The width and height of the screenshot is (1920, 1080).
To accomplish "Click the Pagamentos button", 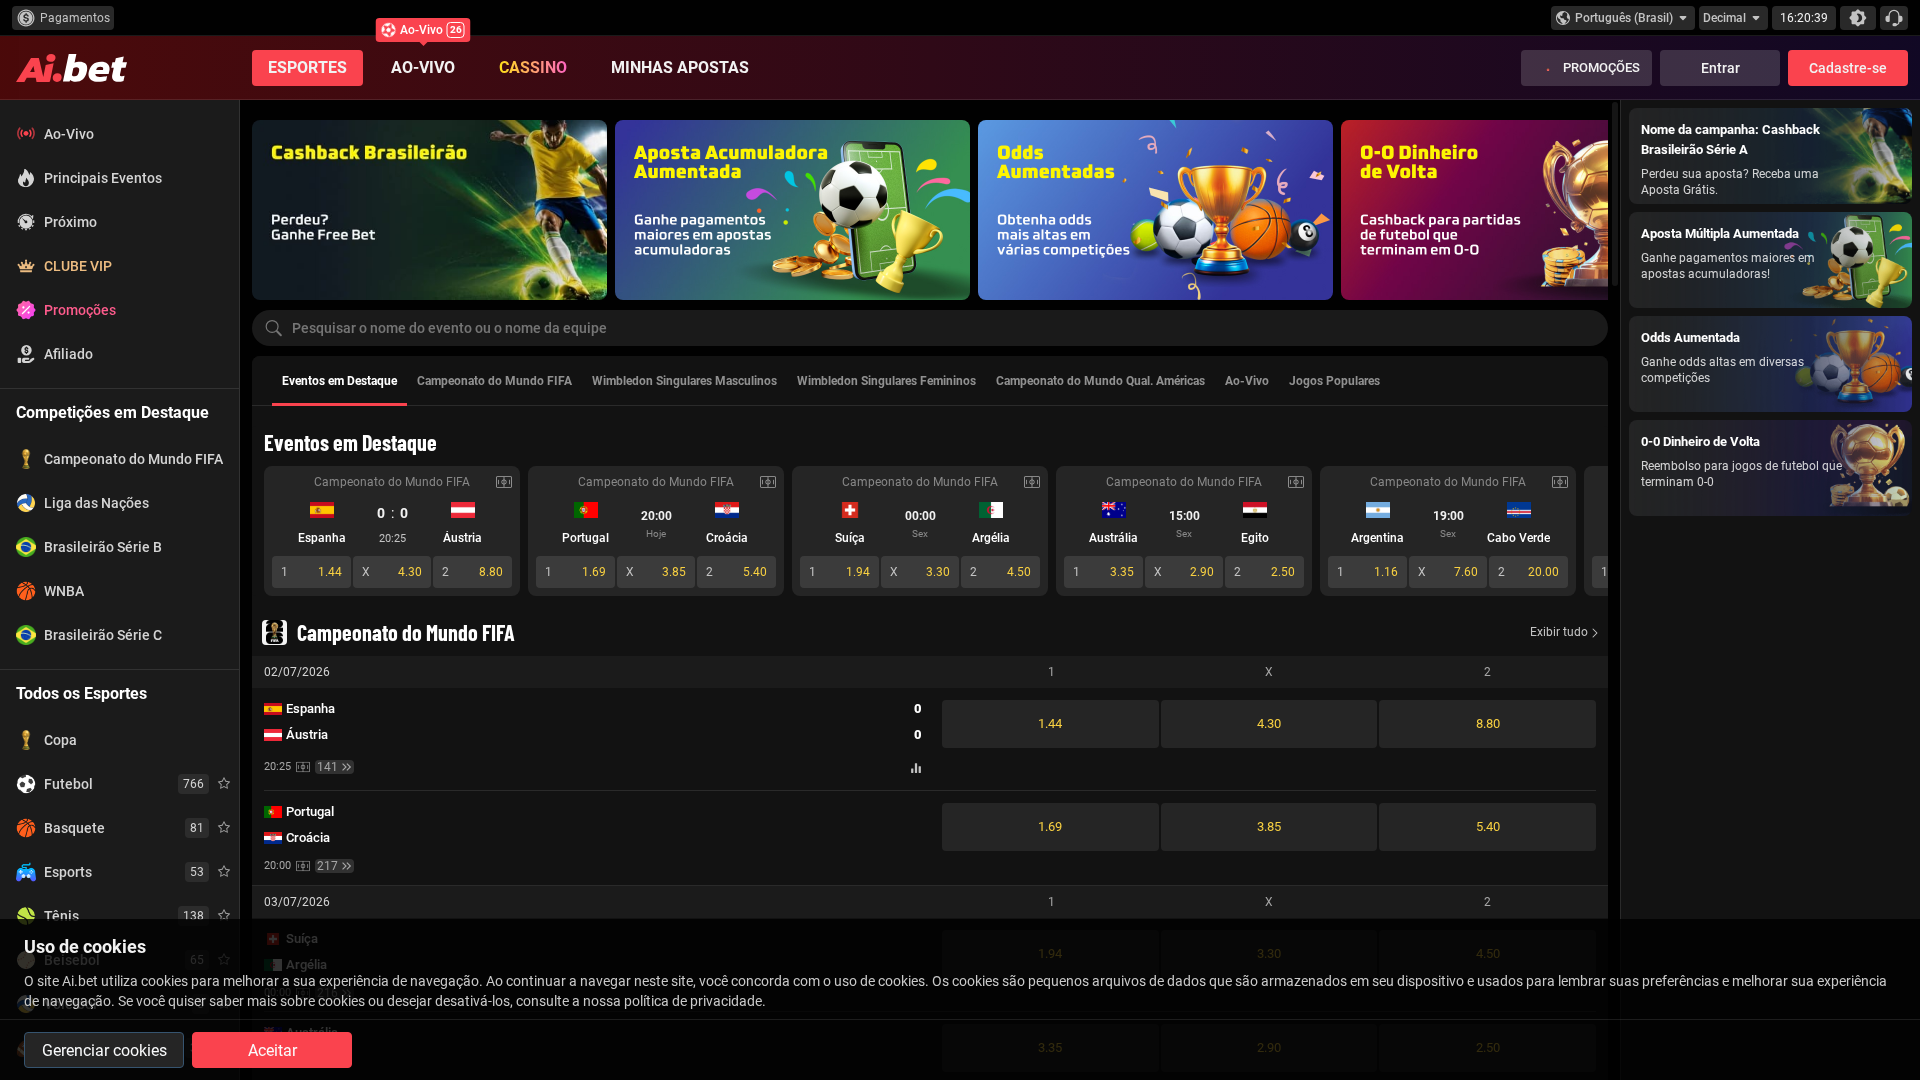I will pyautogui.click(x=63, y=18).
